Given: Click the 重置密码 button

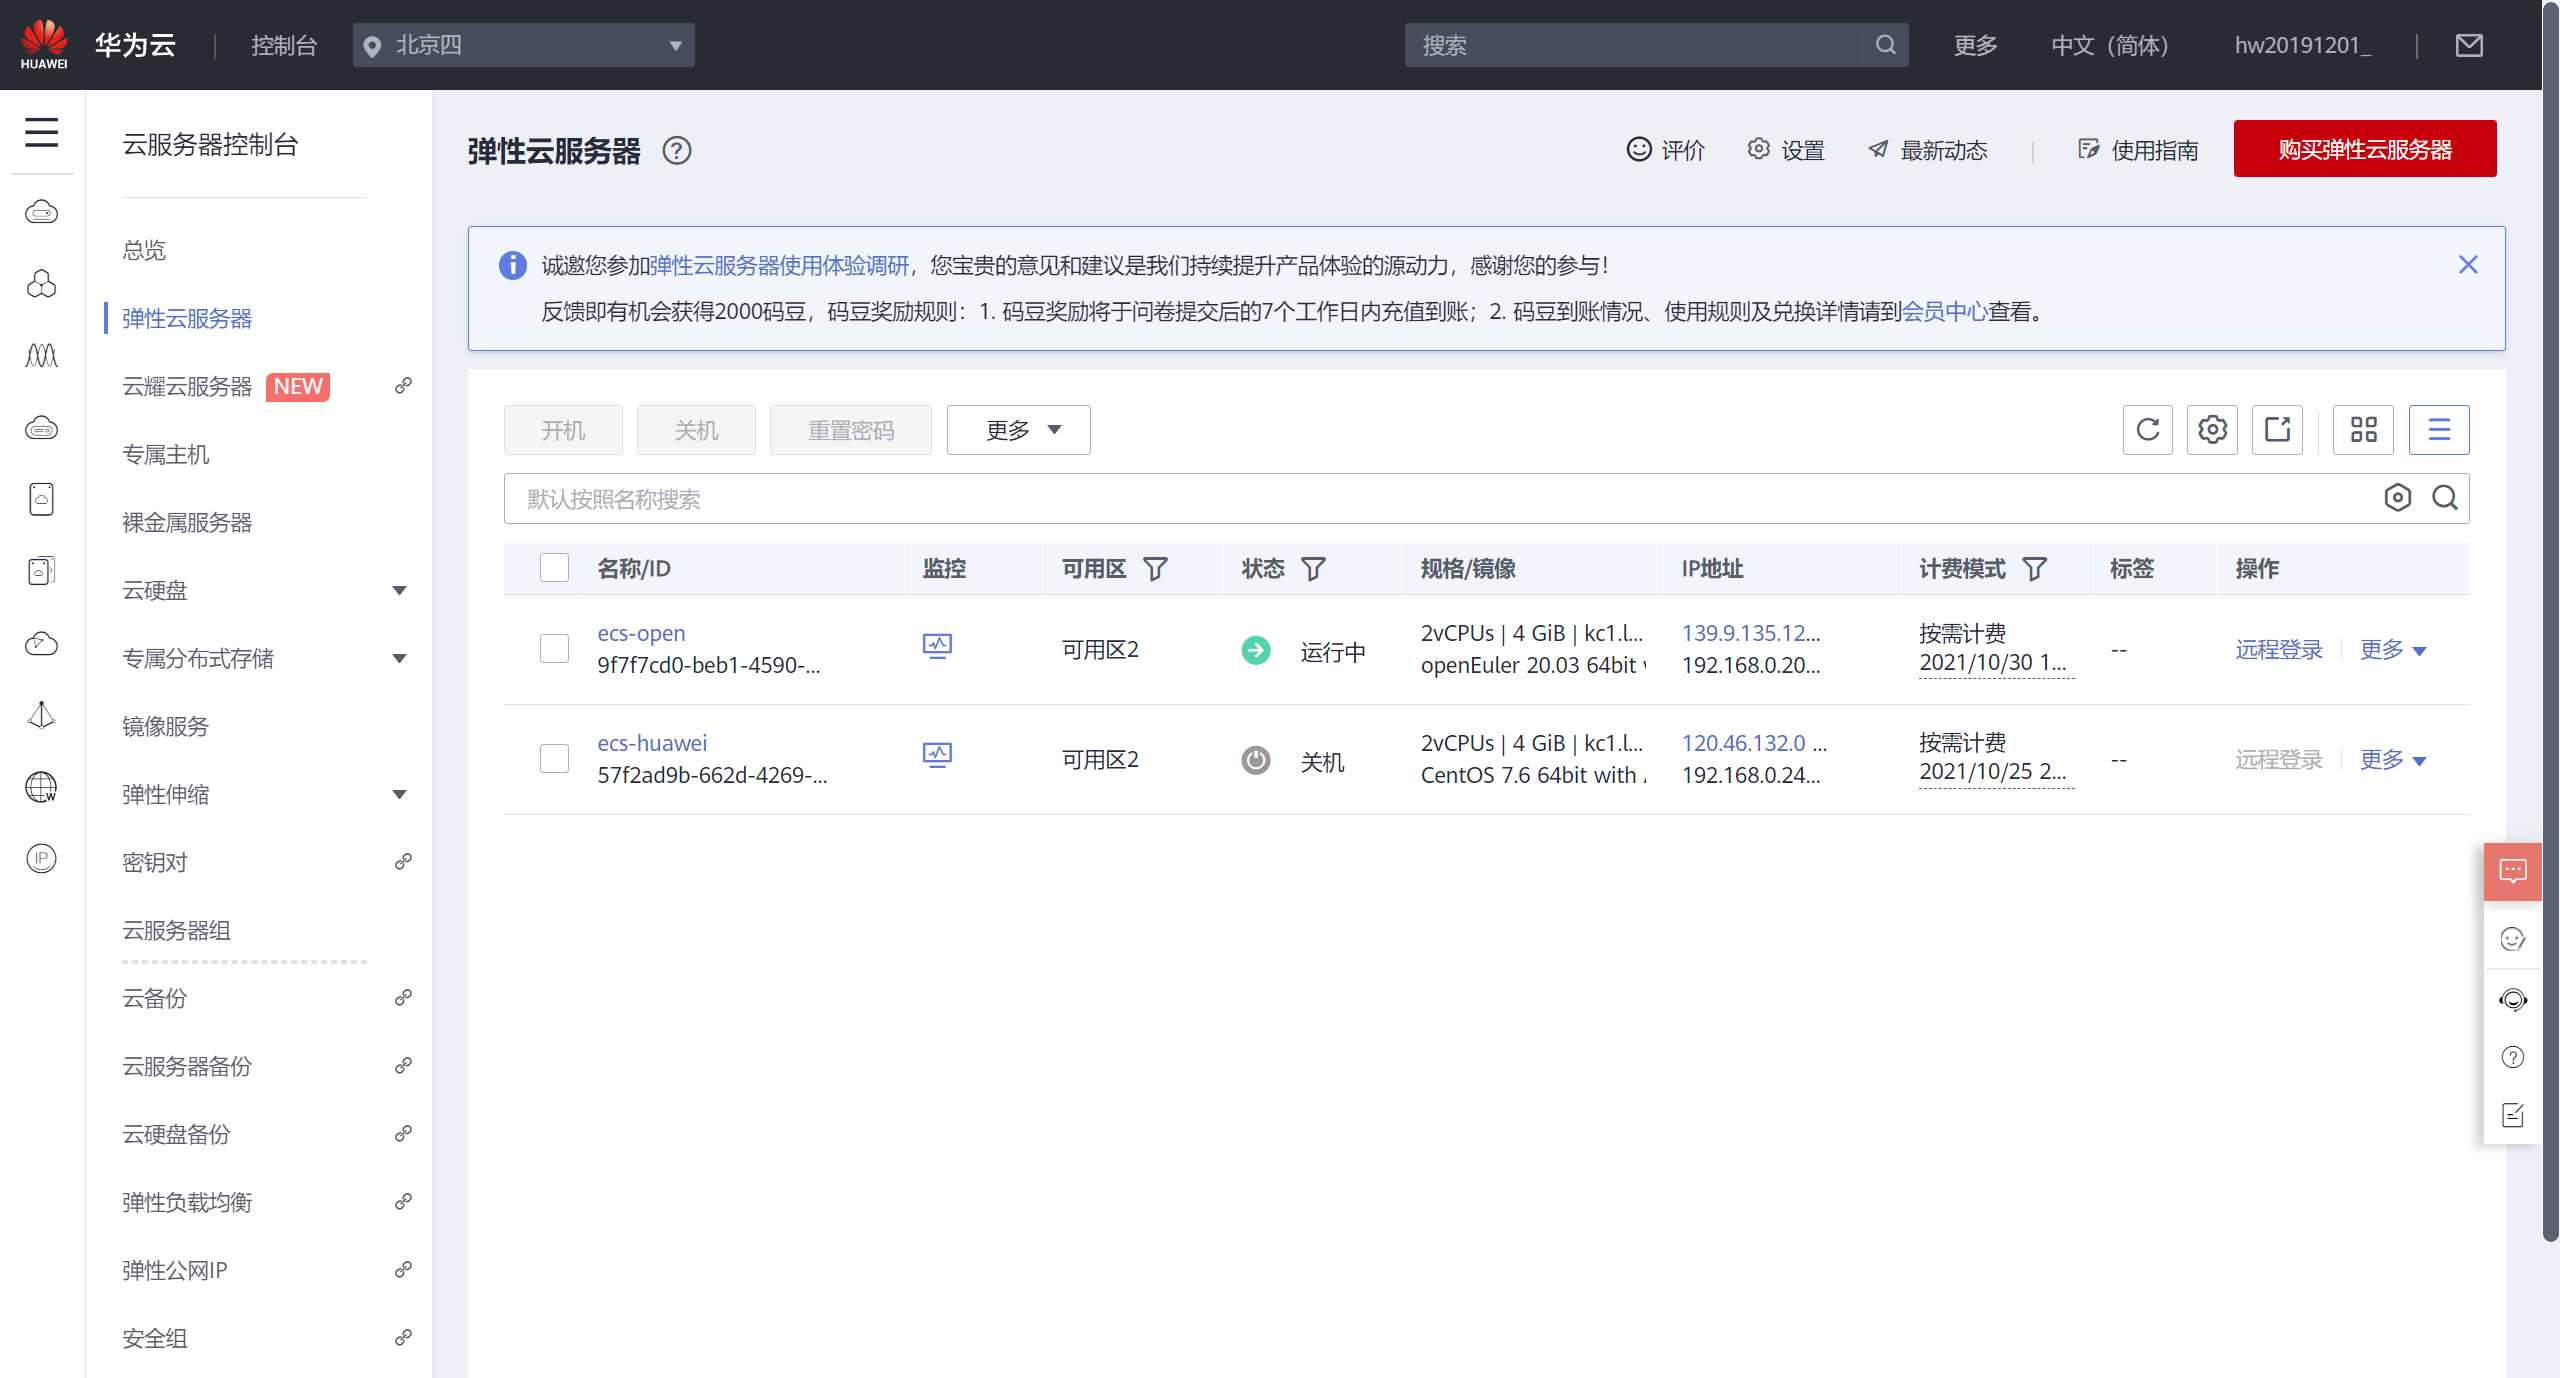Looking at the screenshot, I should point(851,430).
